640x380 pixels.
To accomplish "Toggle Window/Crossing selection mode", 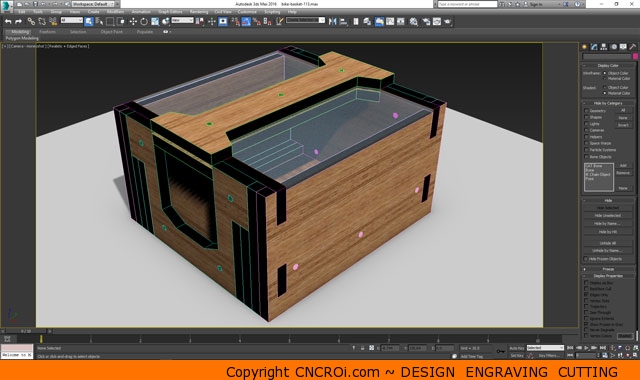I will 120,22.
